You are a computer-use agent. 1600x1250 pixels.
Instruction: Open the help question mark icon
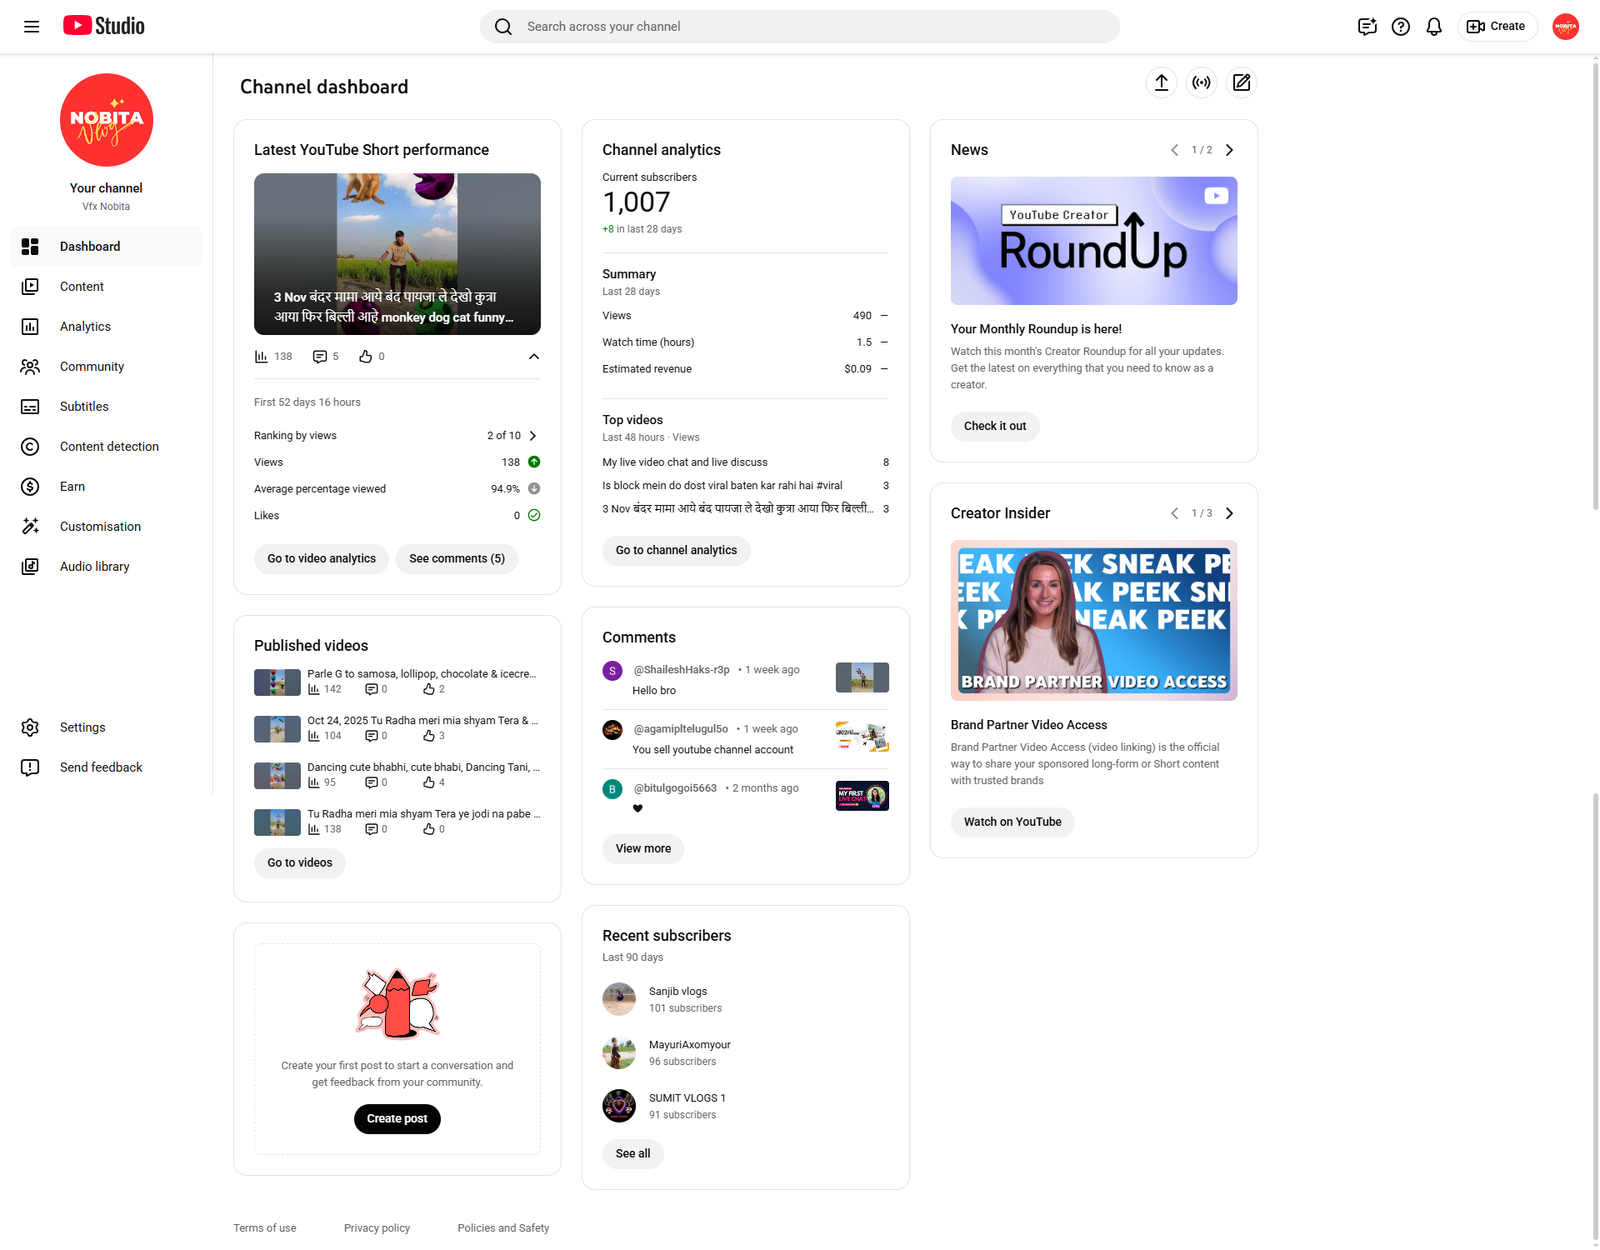coord(1400,27)
